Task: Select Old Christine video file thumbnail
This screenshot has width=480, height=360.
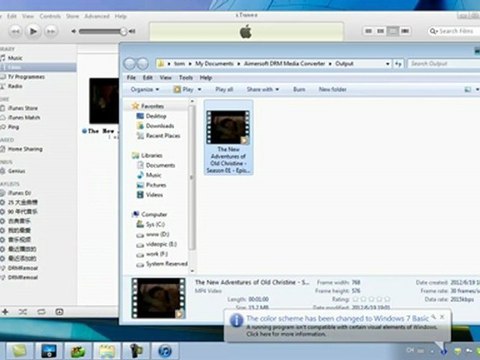Action: (228, 127)
